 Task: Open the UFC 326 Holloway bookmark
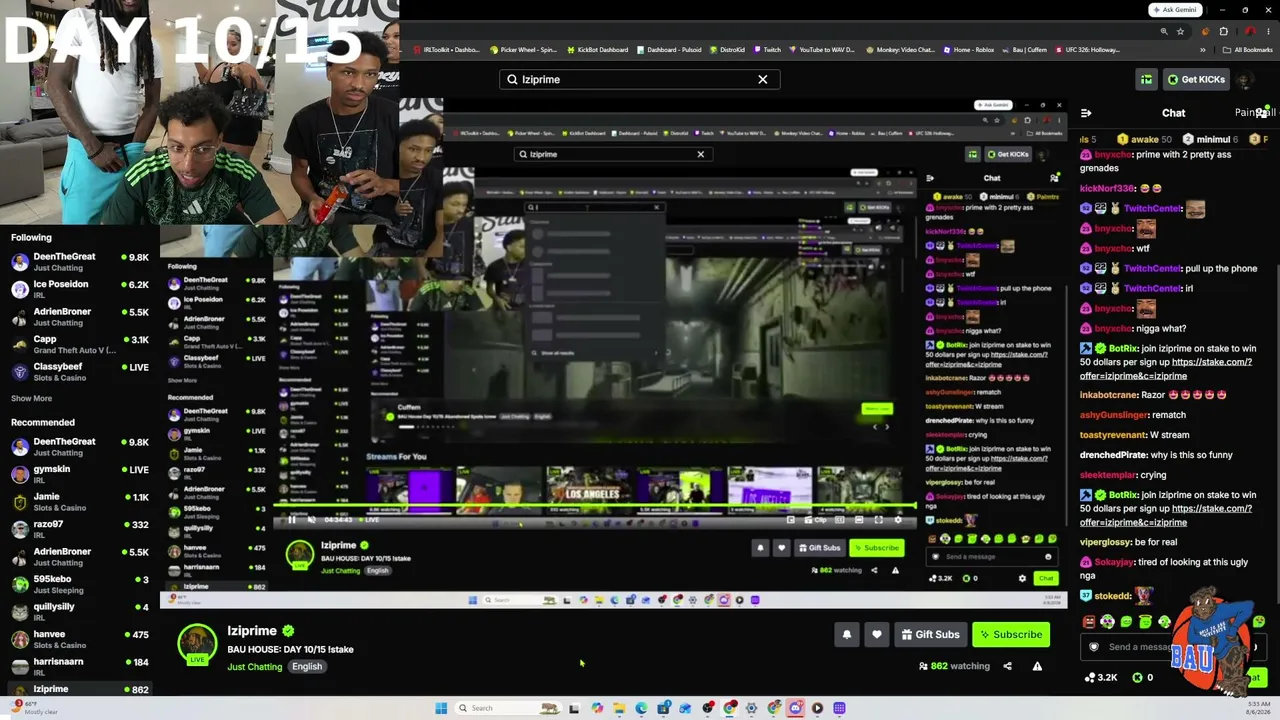pyautogui.click(x=1087, y=50)
